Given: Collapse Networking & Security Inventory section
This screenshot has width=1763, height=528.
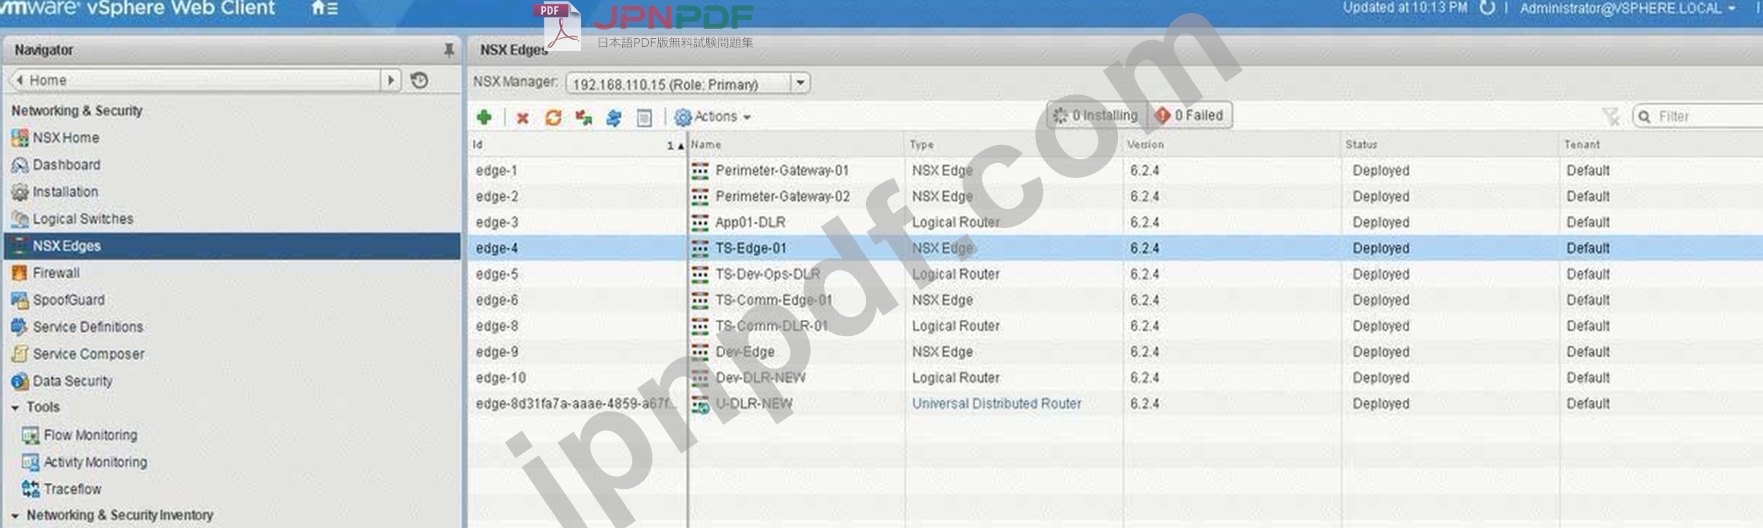Looking at the screenshot, I should pyautogui.click(x=15, y=516).
